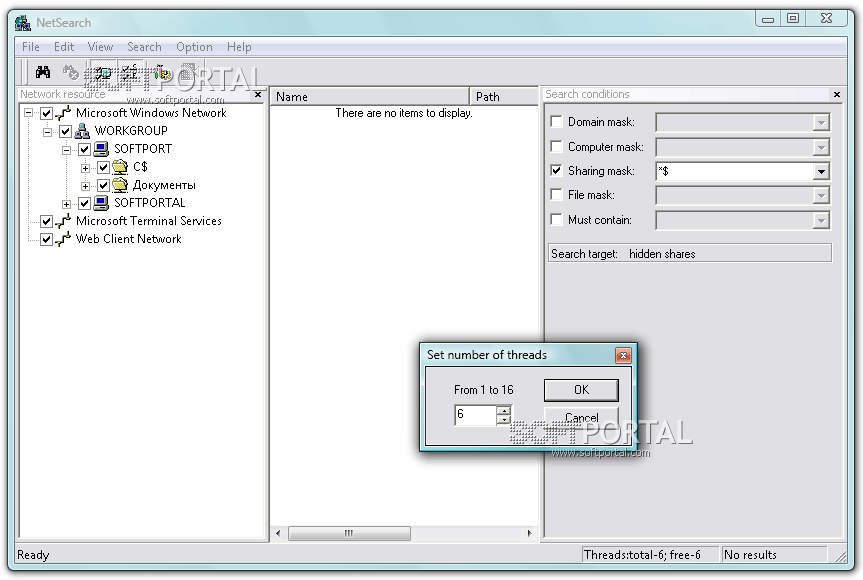Cancel the threads dialog
The height and width of the screenshot is (580, 863).
coord(581,418)
